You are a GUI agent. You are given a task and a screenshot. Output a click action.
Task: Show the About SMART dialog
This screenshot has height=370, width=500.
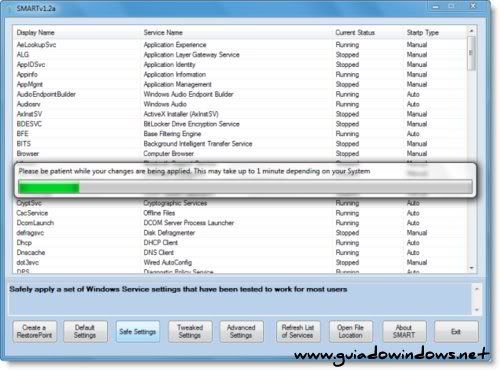(404, 332)
